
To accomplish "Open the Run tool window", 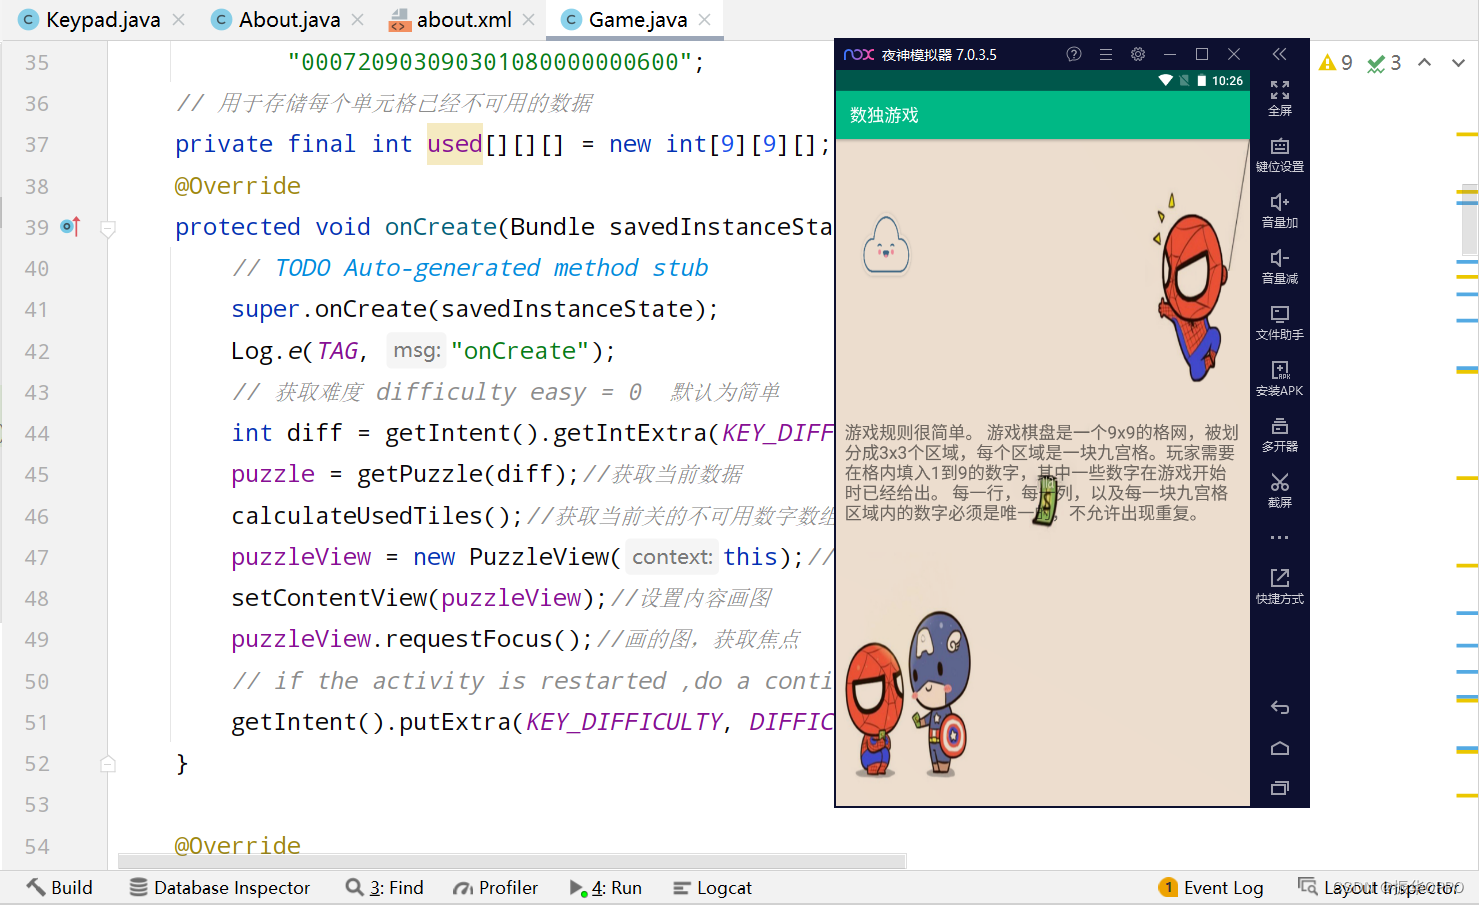I will point(606,888).
